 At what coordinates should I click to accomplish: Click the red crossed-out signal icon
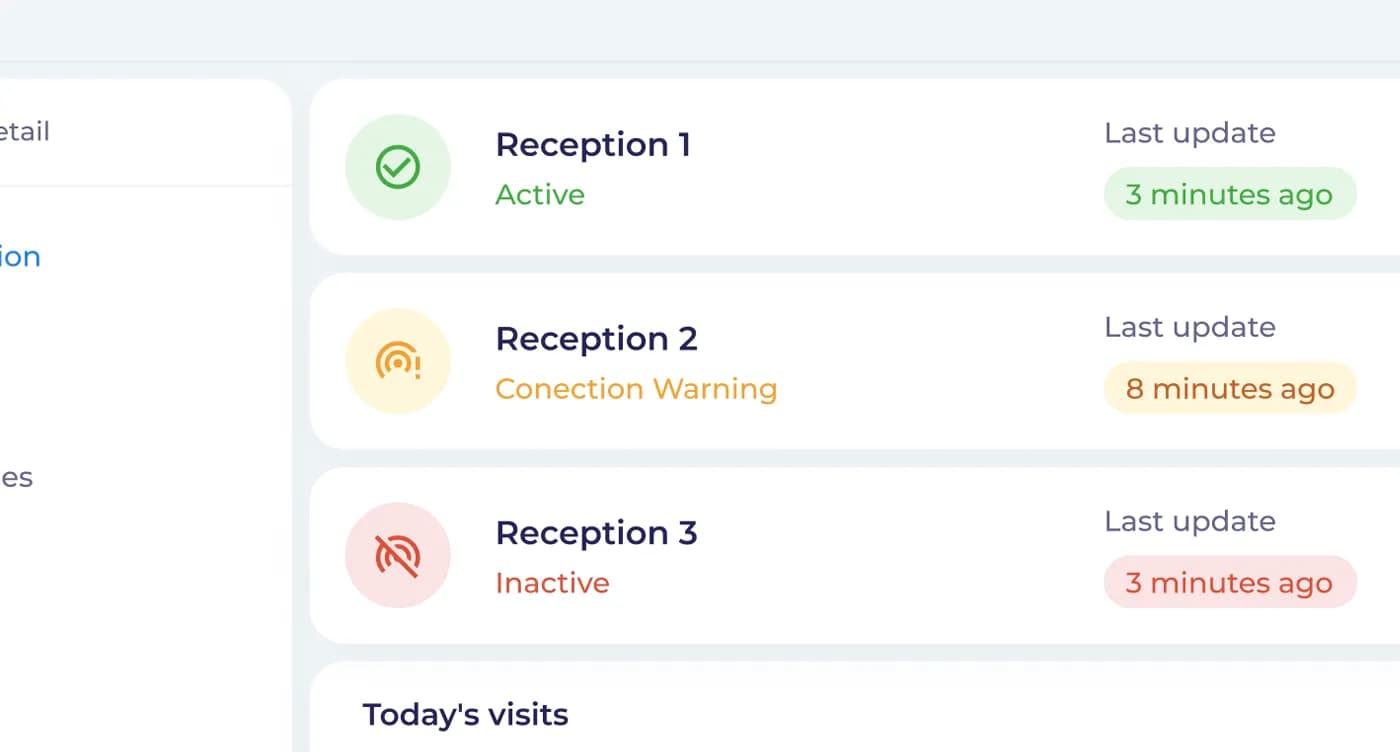(397, 555)
